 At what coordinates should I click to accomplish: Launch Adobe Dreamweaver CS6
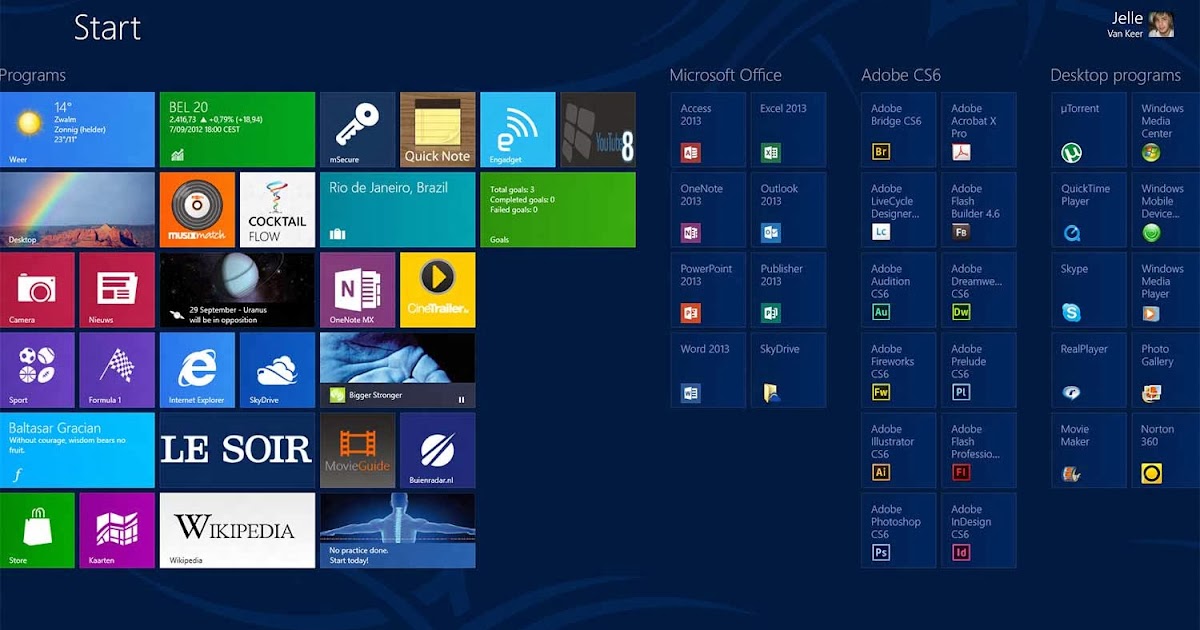click(x=978, y=290)
